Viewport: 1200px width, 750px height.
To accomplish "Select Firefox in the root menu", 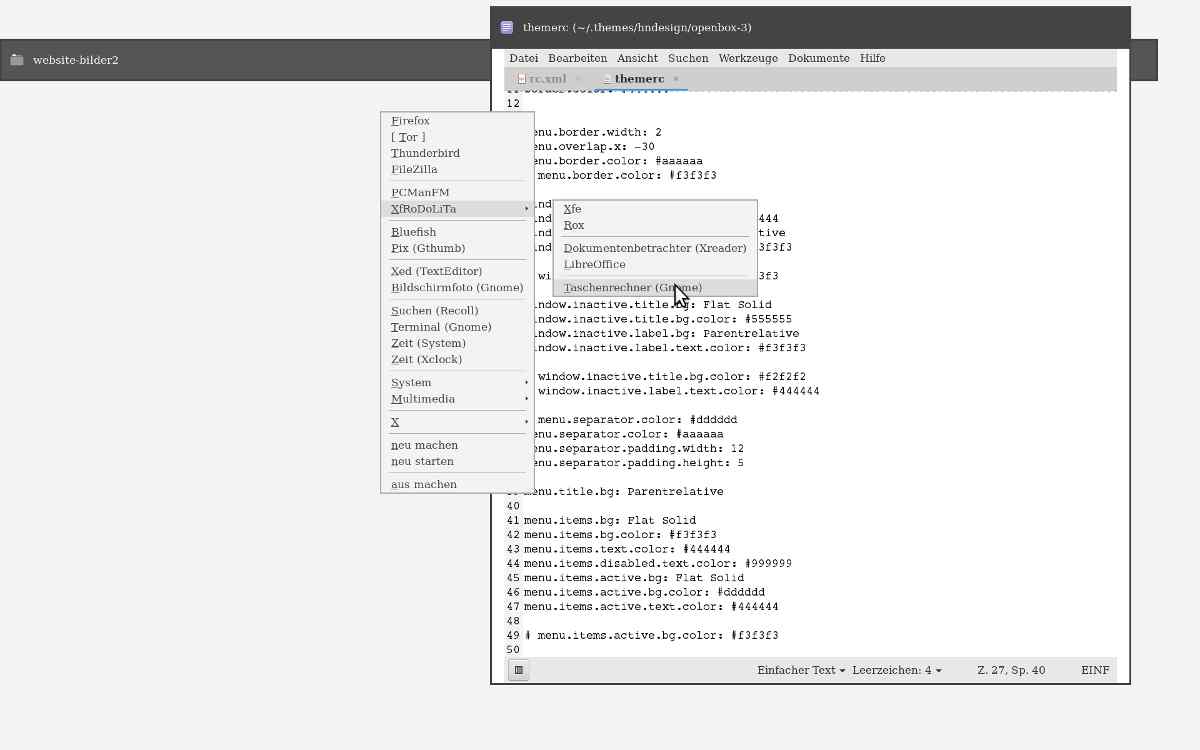I will pos(410,121).
